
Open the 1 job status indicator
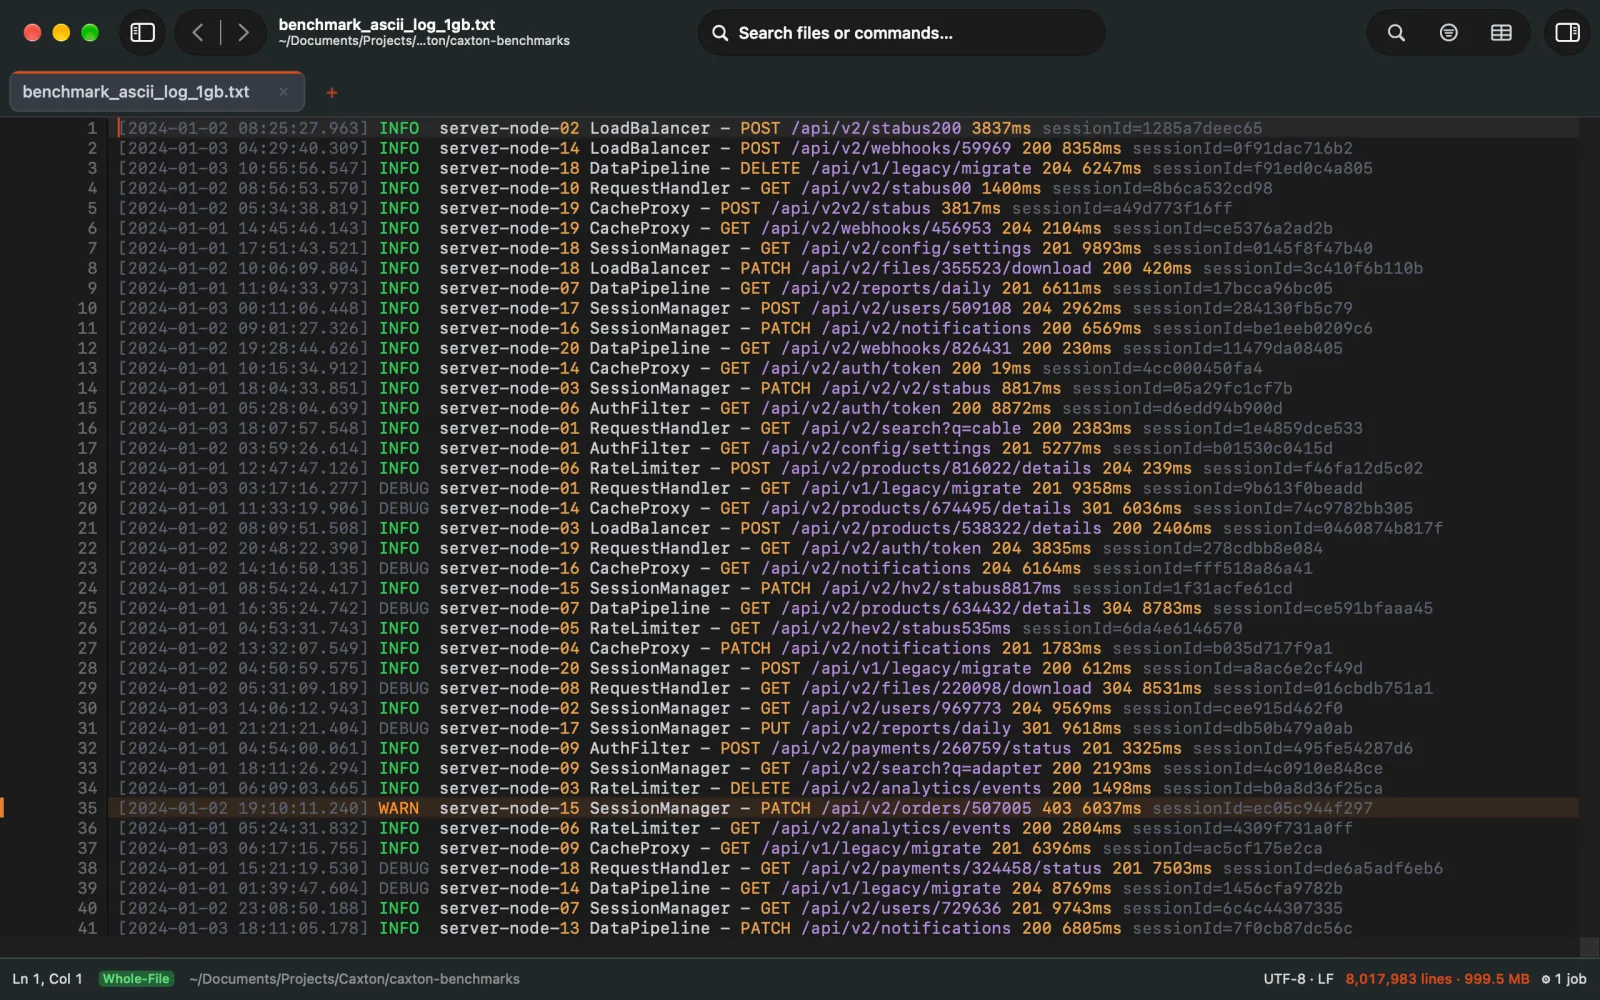pos(1564,979)
